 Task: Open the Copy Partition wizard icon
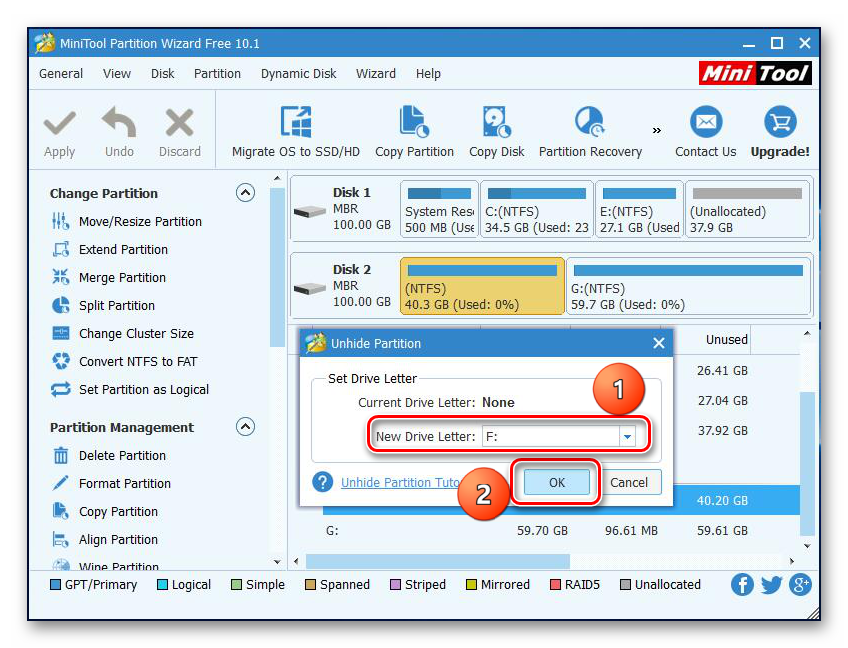(x=414, y=123)
